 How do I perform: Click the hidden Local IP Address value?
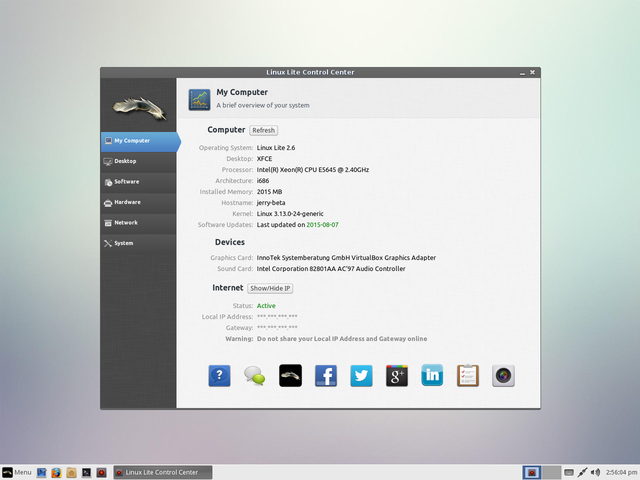point(277,317)
